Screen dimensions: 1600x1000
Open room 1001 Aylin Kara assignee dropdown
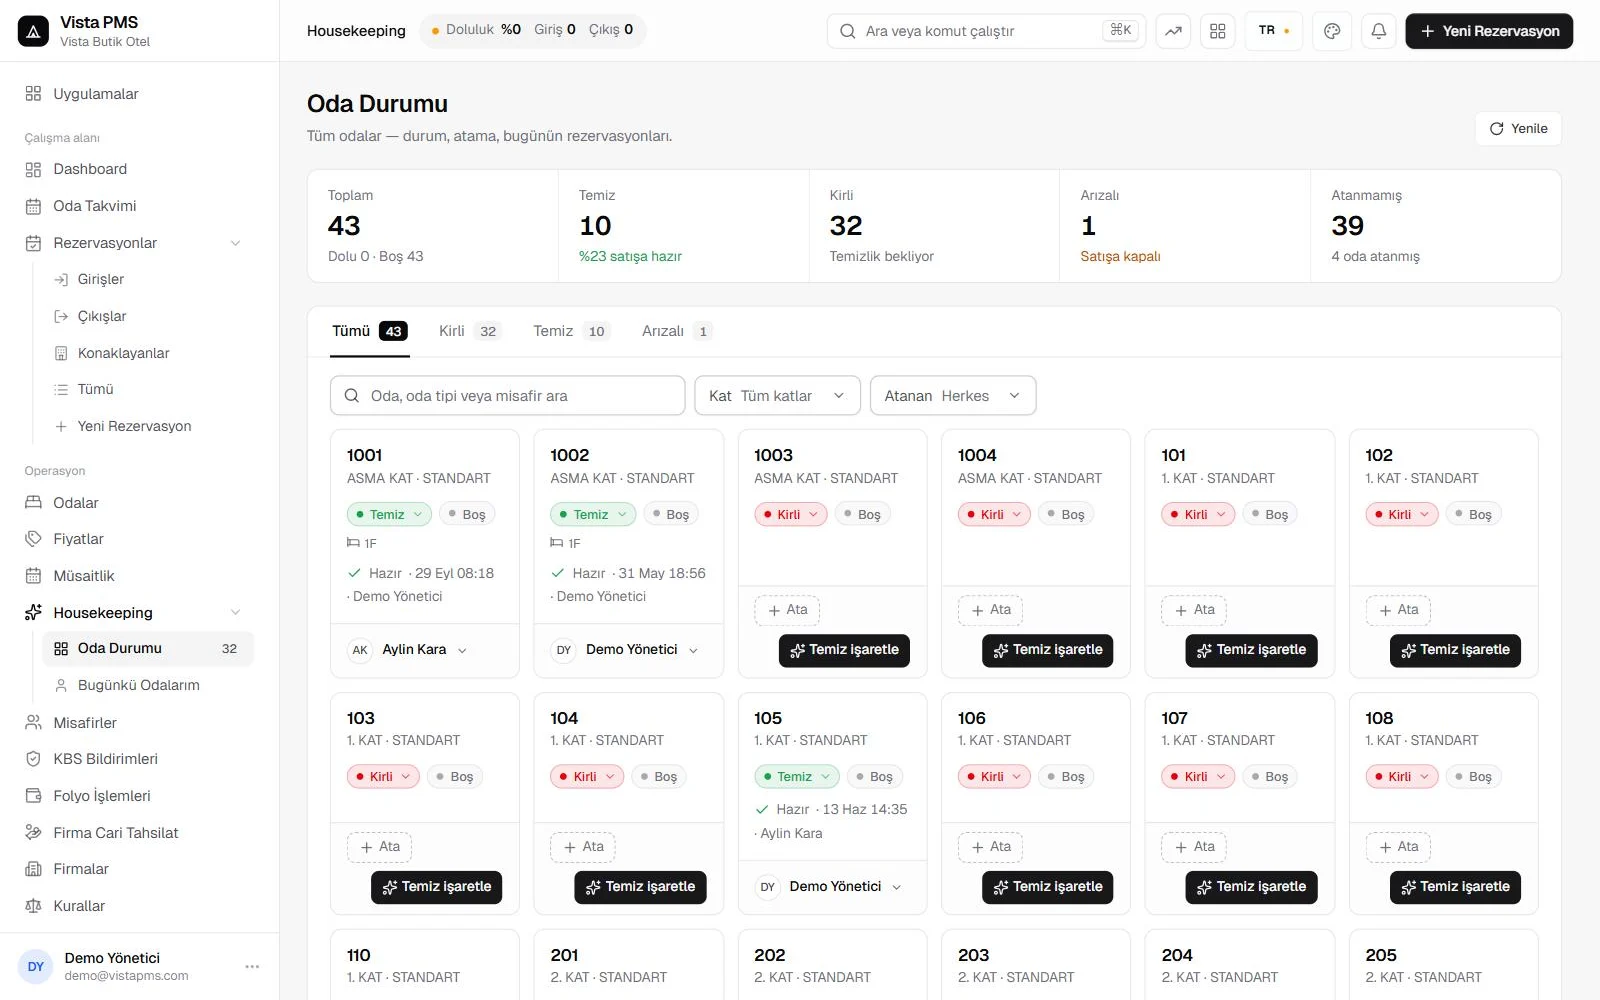pyautogui.click(x=408, y=650)
